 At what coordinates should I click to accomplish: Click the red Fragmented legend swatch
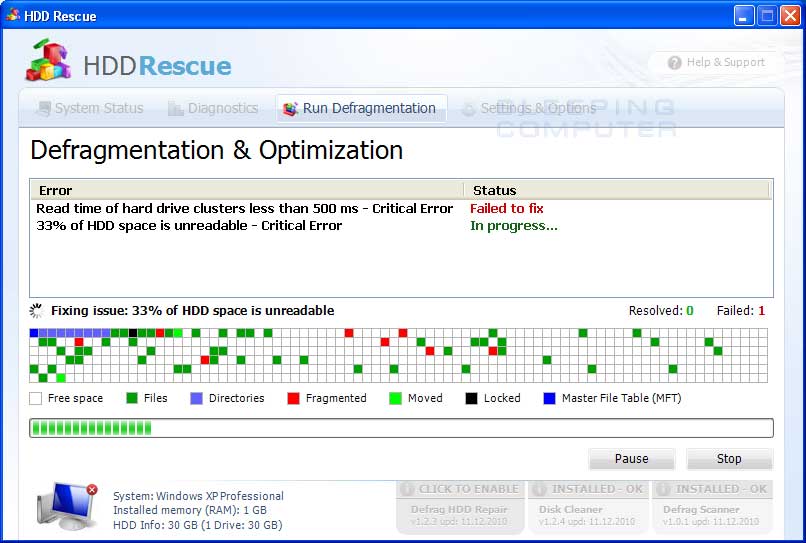(293, 398)
